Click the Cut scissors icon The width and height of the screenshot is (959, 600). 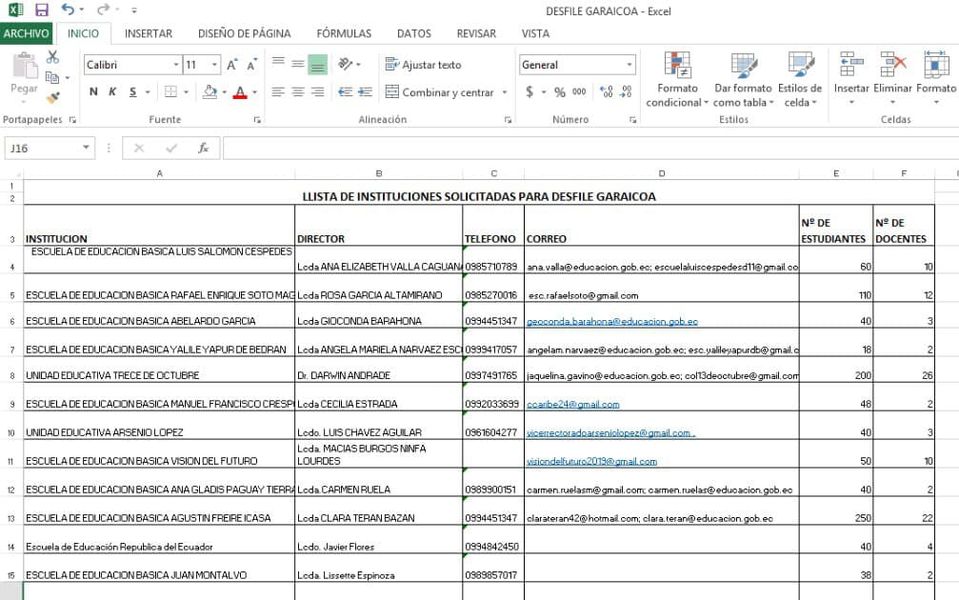[x=52, y=58]
